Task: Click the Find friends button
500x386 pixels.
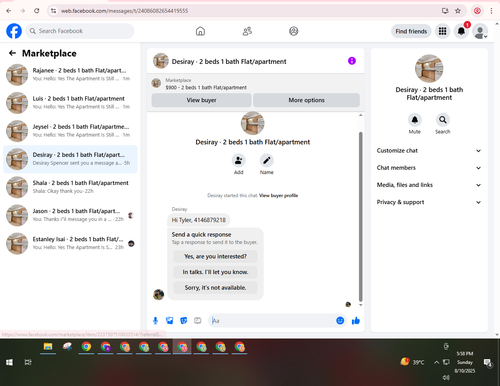Action: pyautogui.click(x=411, y=31)
